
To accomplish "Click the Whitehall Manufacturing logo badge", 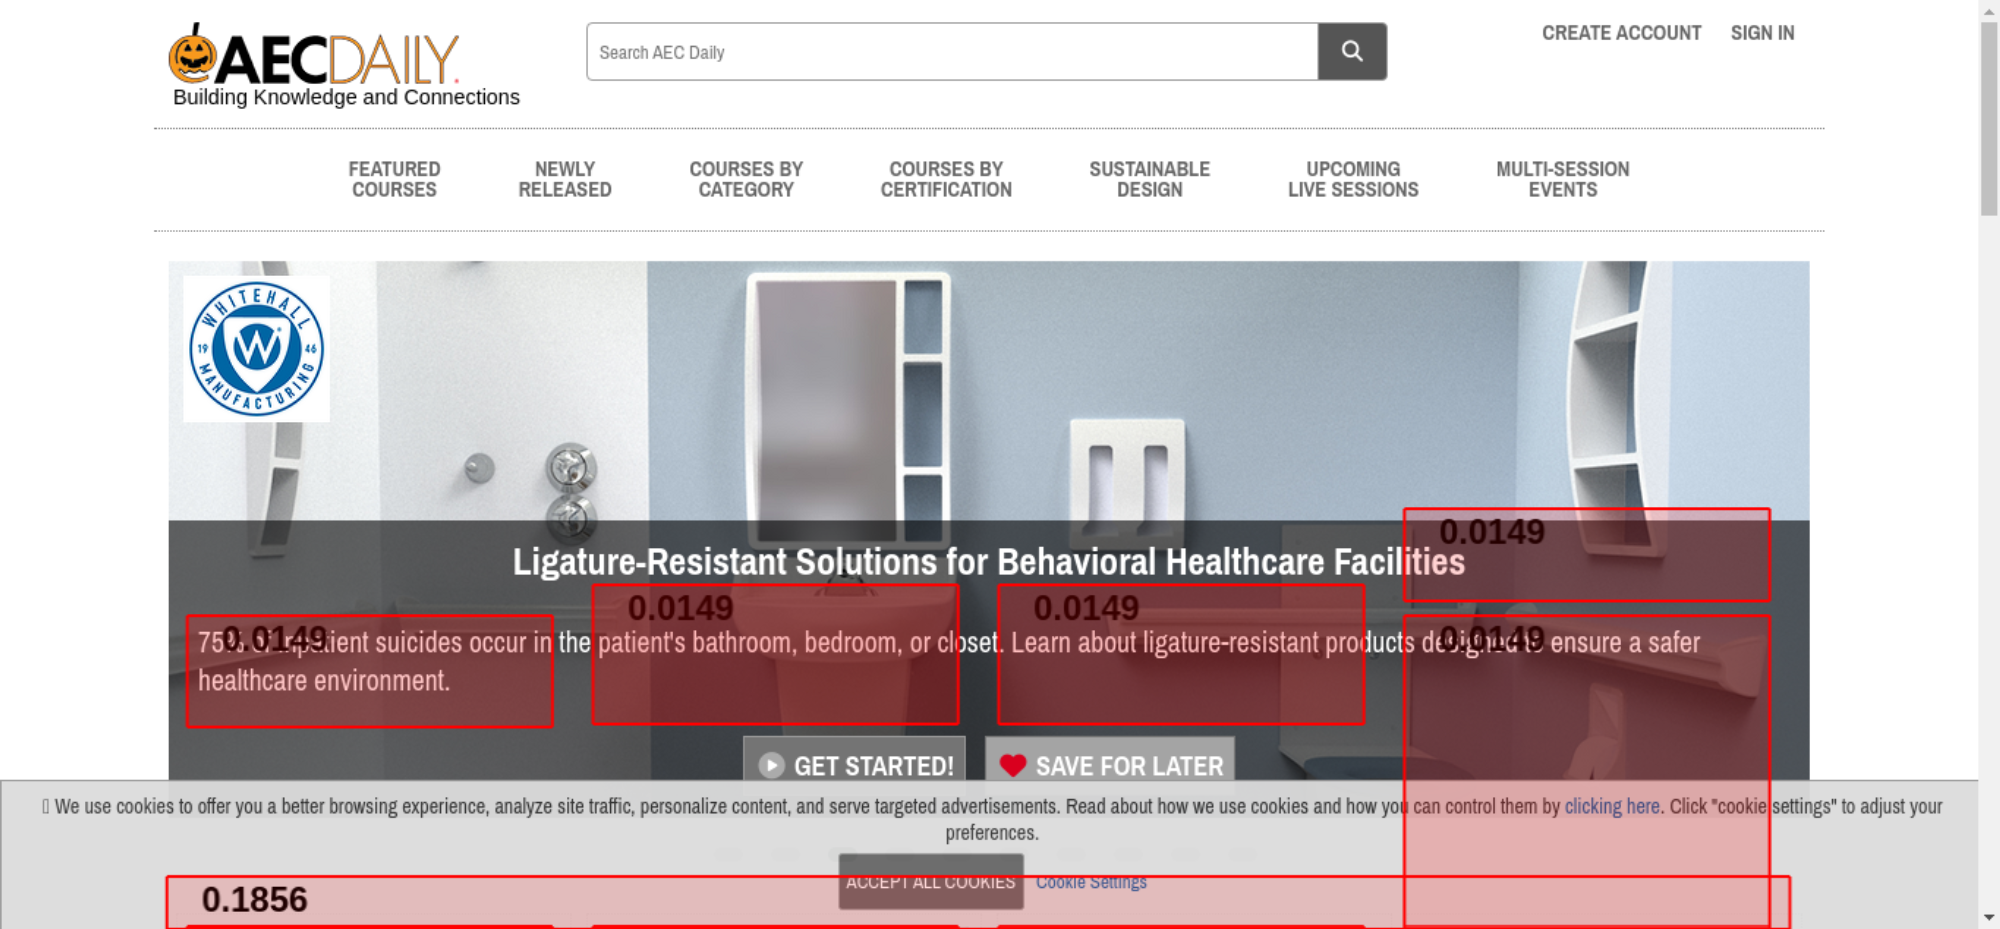I will click(x=257, y=349).
